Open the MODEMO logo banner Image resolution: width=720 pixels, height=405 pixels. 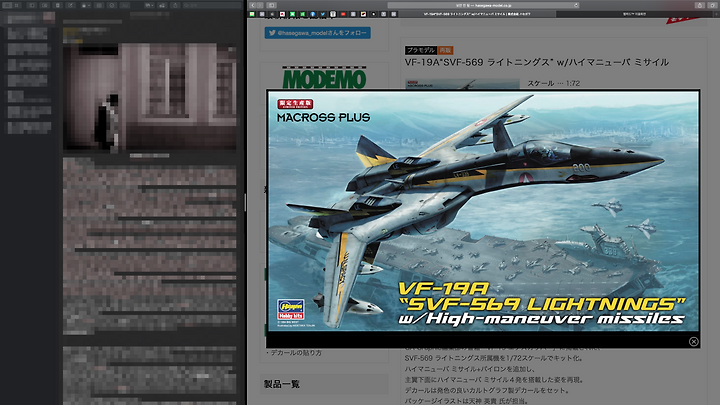(x=324, y=79)
